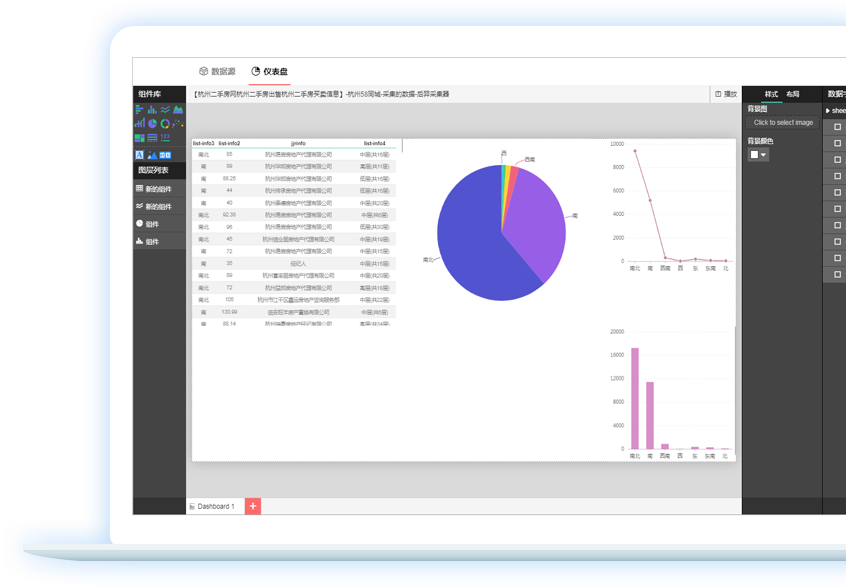Select the pie chart component icon
846x587 pixels.
(x=152, y=123)
